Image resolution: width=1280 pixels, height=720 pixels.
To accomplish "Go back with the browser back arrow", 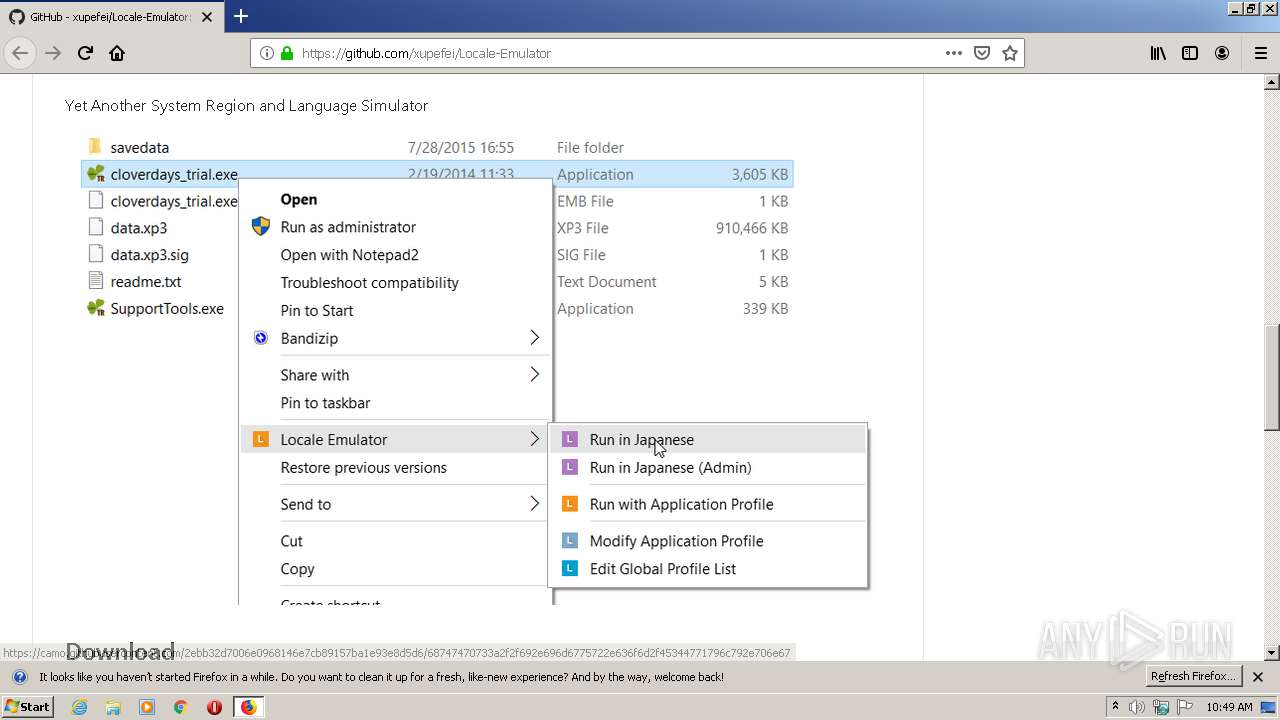I will tap(21, 53).
